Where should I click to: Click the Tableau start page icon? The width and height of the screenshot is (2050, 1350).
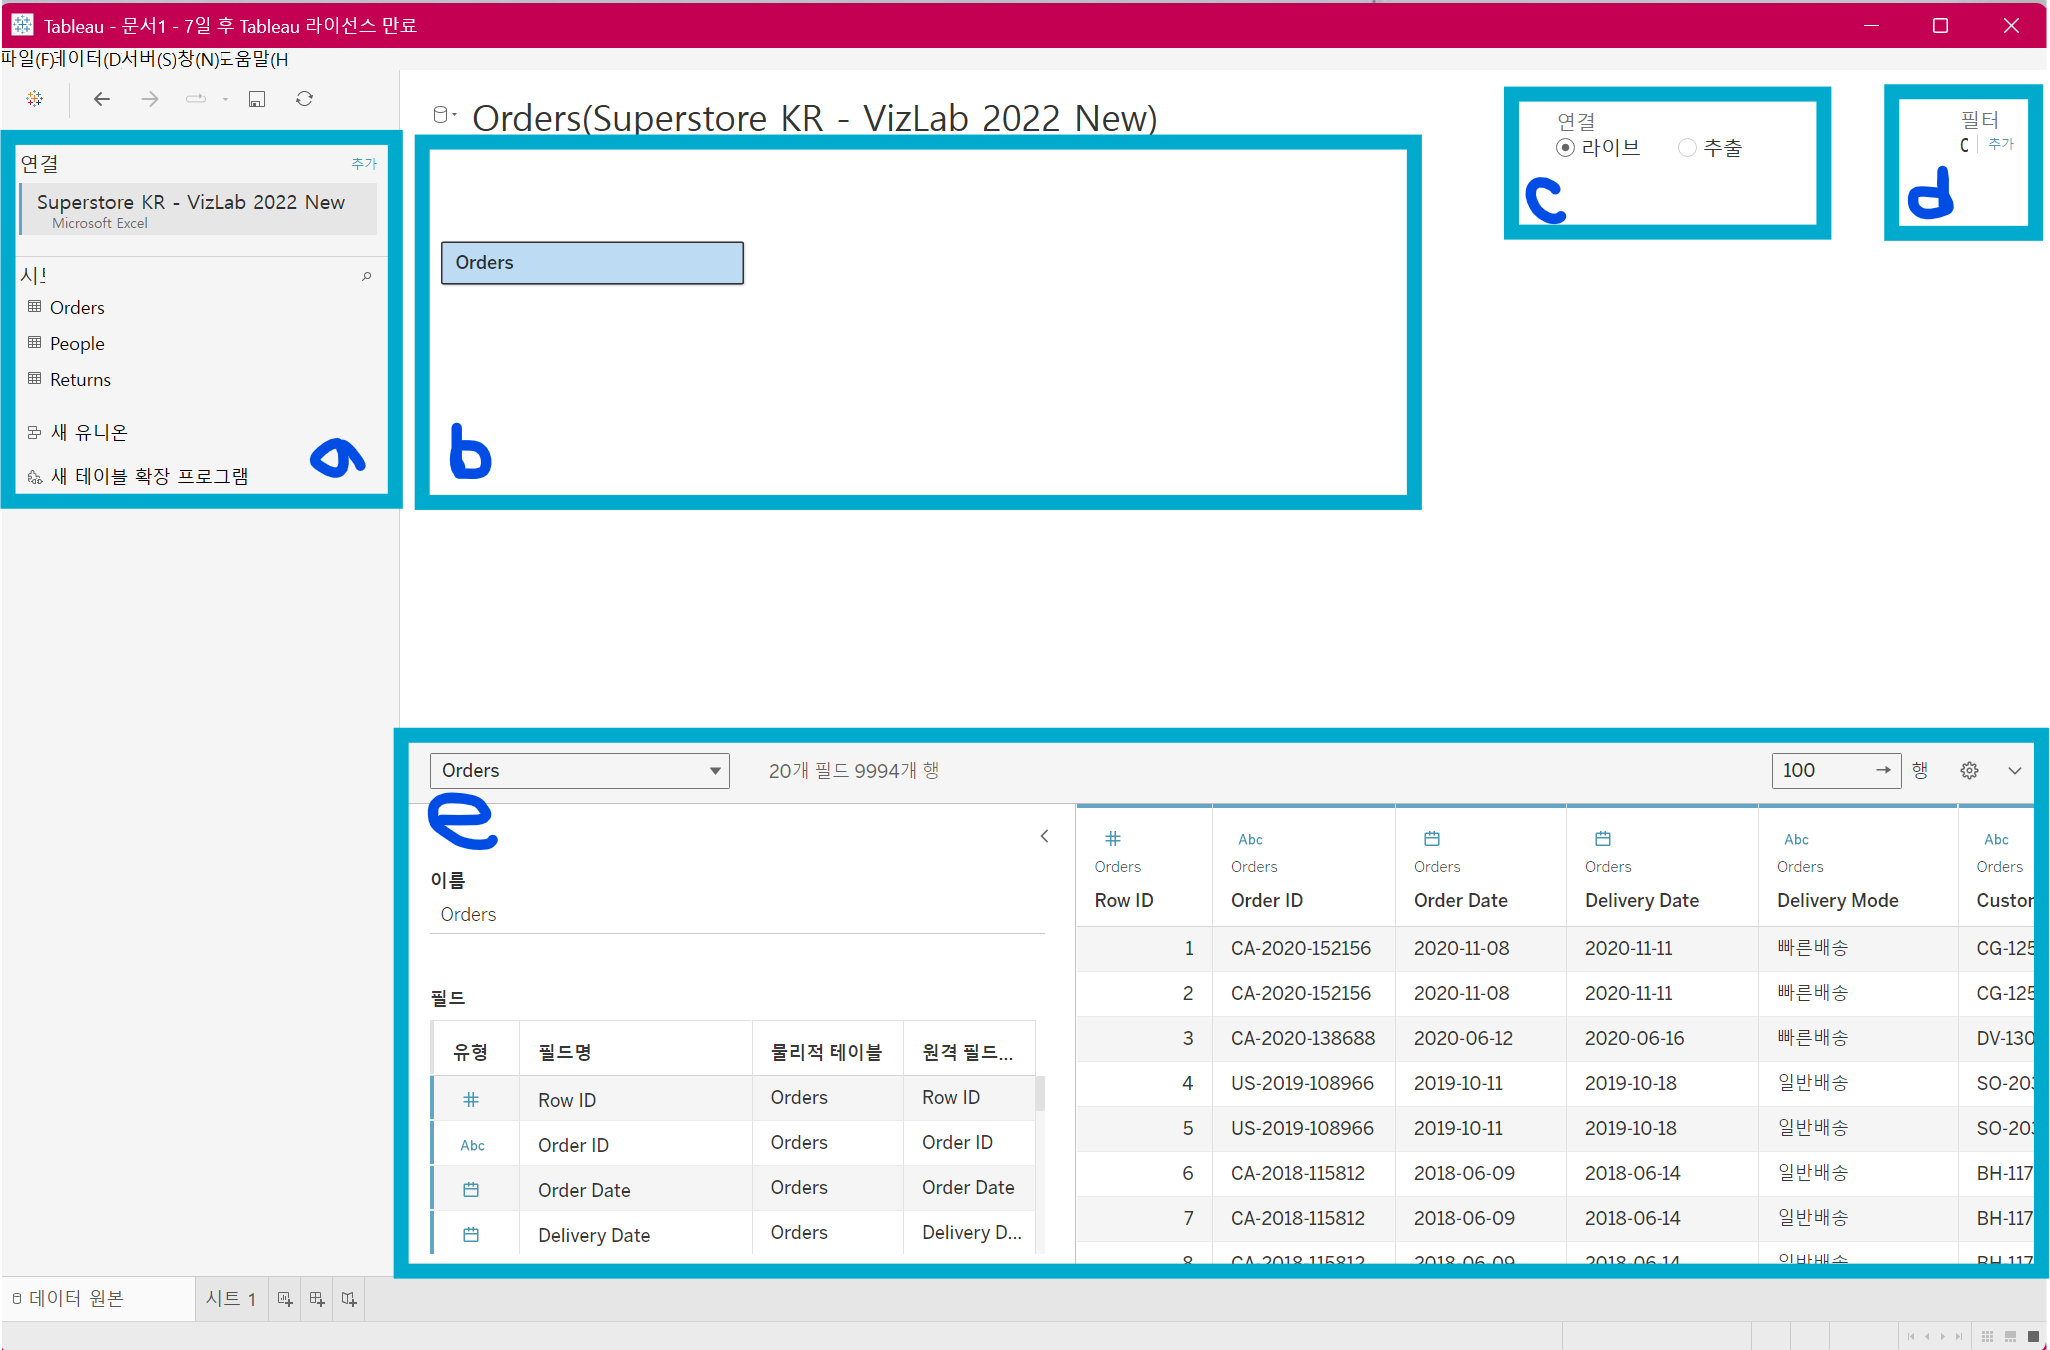tap(35, 98)
